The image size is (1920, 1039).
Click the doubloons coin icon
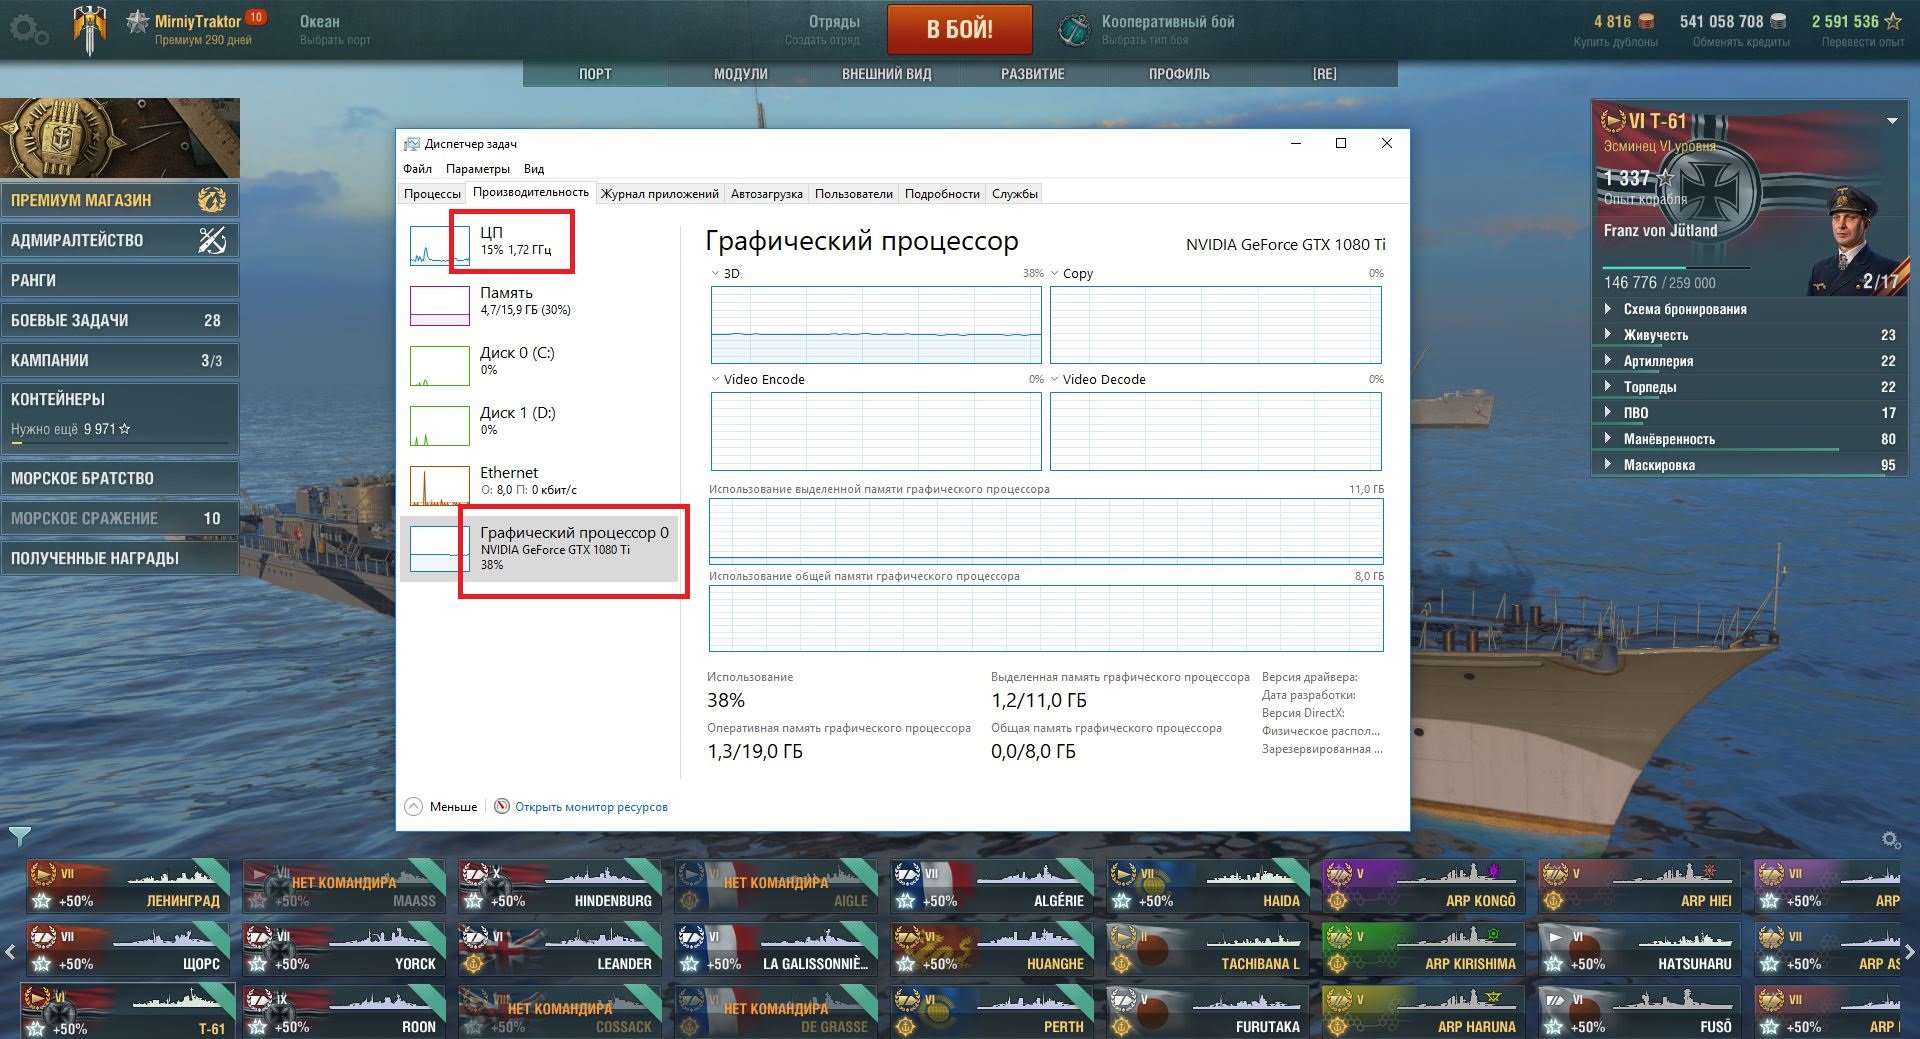1646,21
